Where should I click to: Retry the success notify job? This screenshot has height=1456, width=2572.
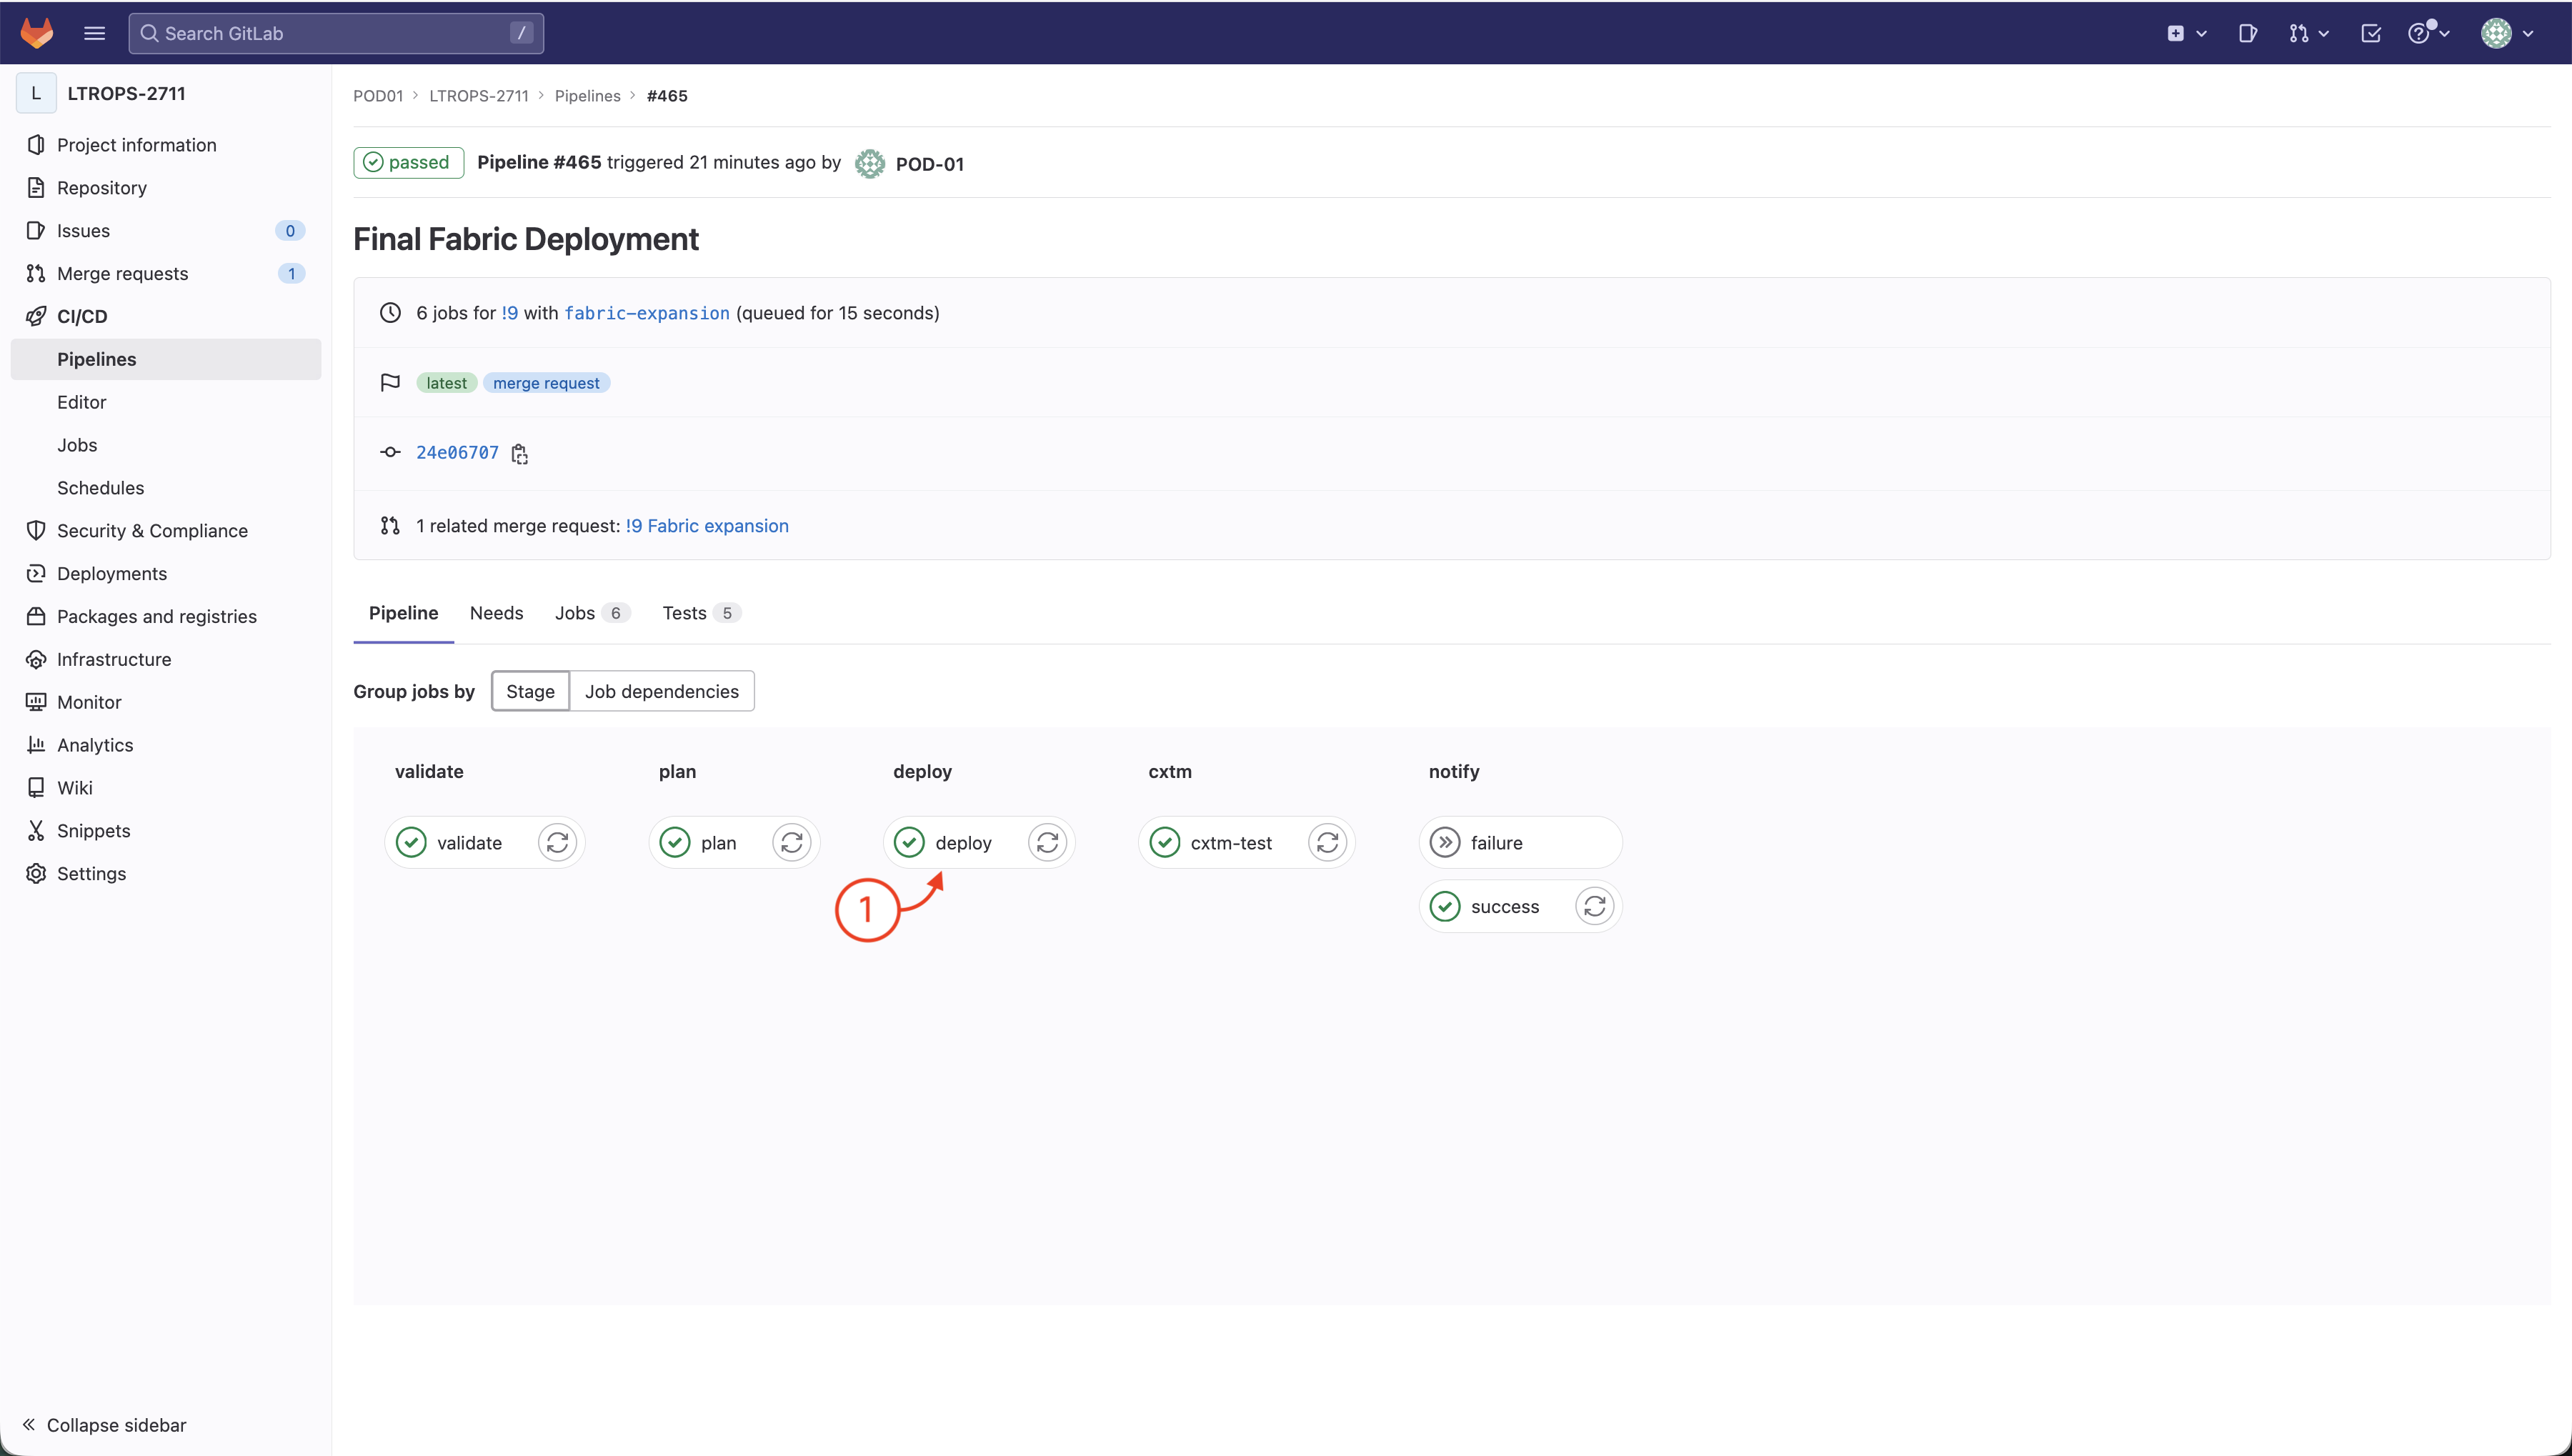pyautogui.click(x=1594, y=907)
